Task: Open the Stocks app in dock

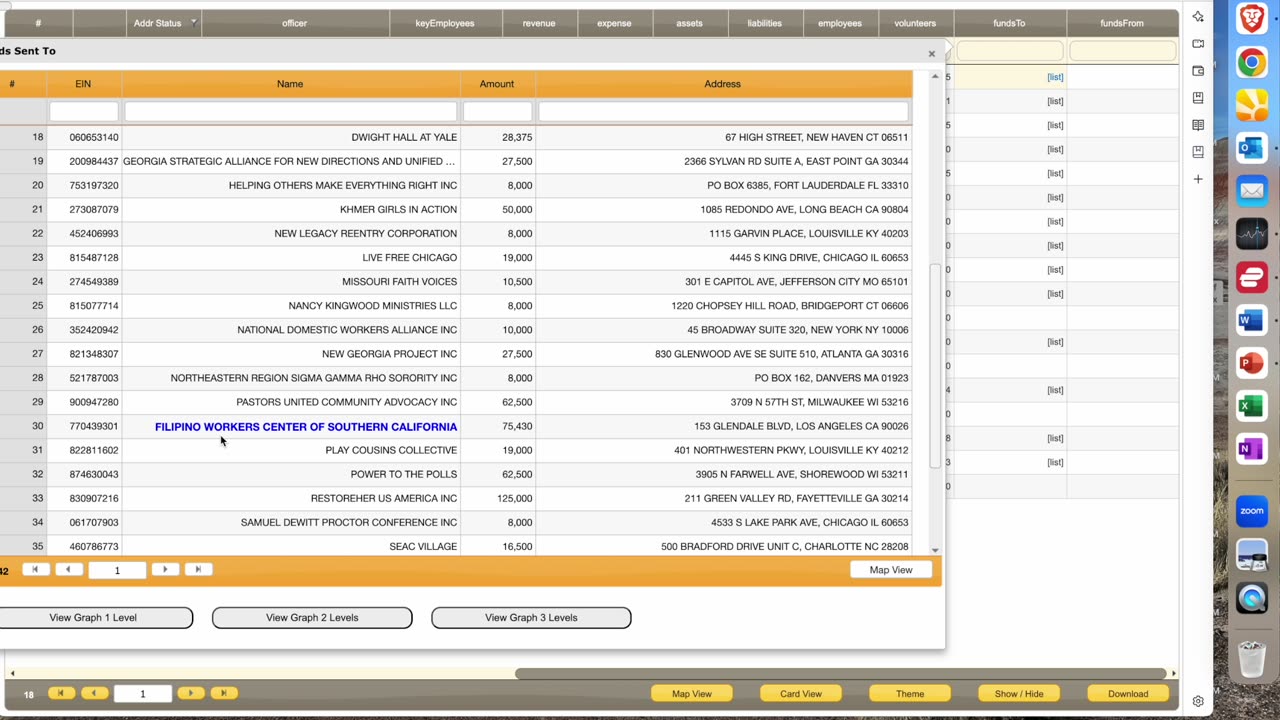Action: (1252, 234)
